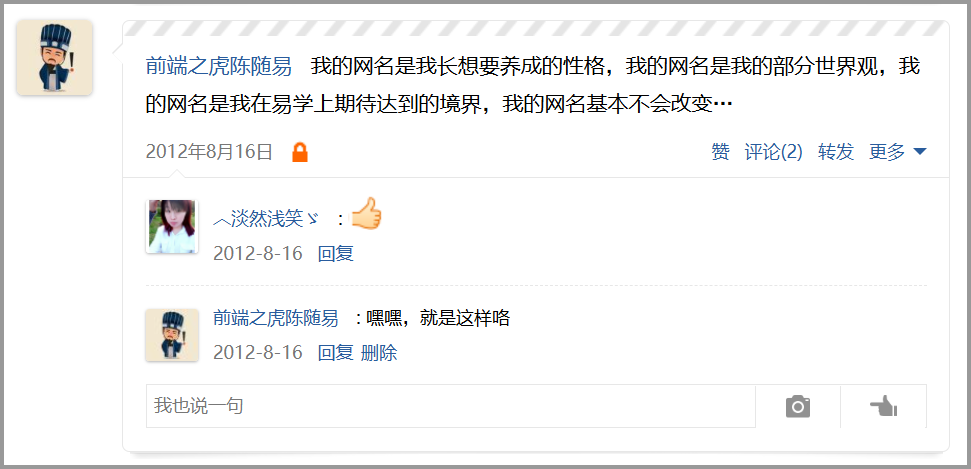Screen dimensions: 971x469
Task: Click 前端之虎陈随易 name in the reply comment
Action: (x=276, y=318)
